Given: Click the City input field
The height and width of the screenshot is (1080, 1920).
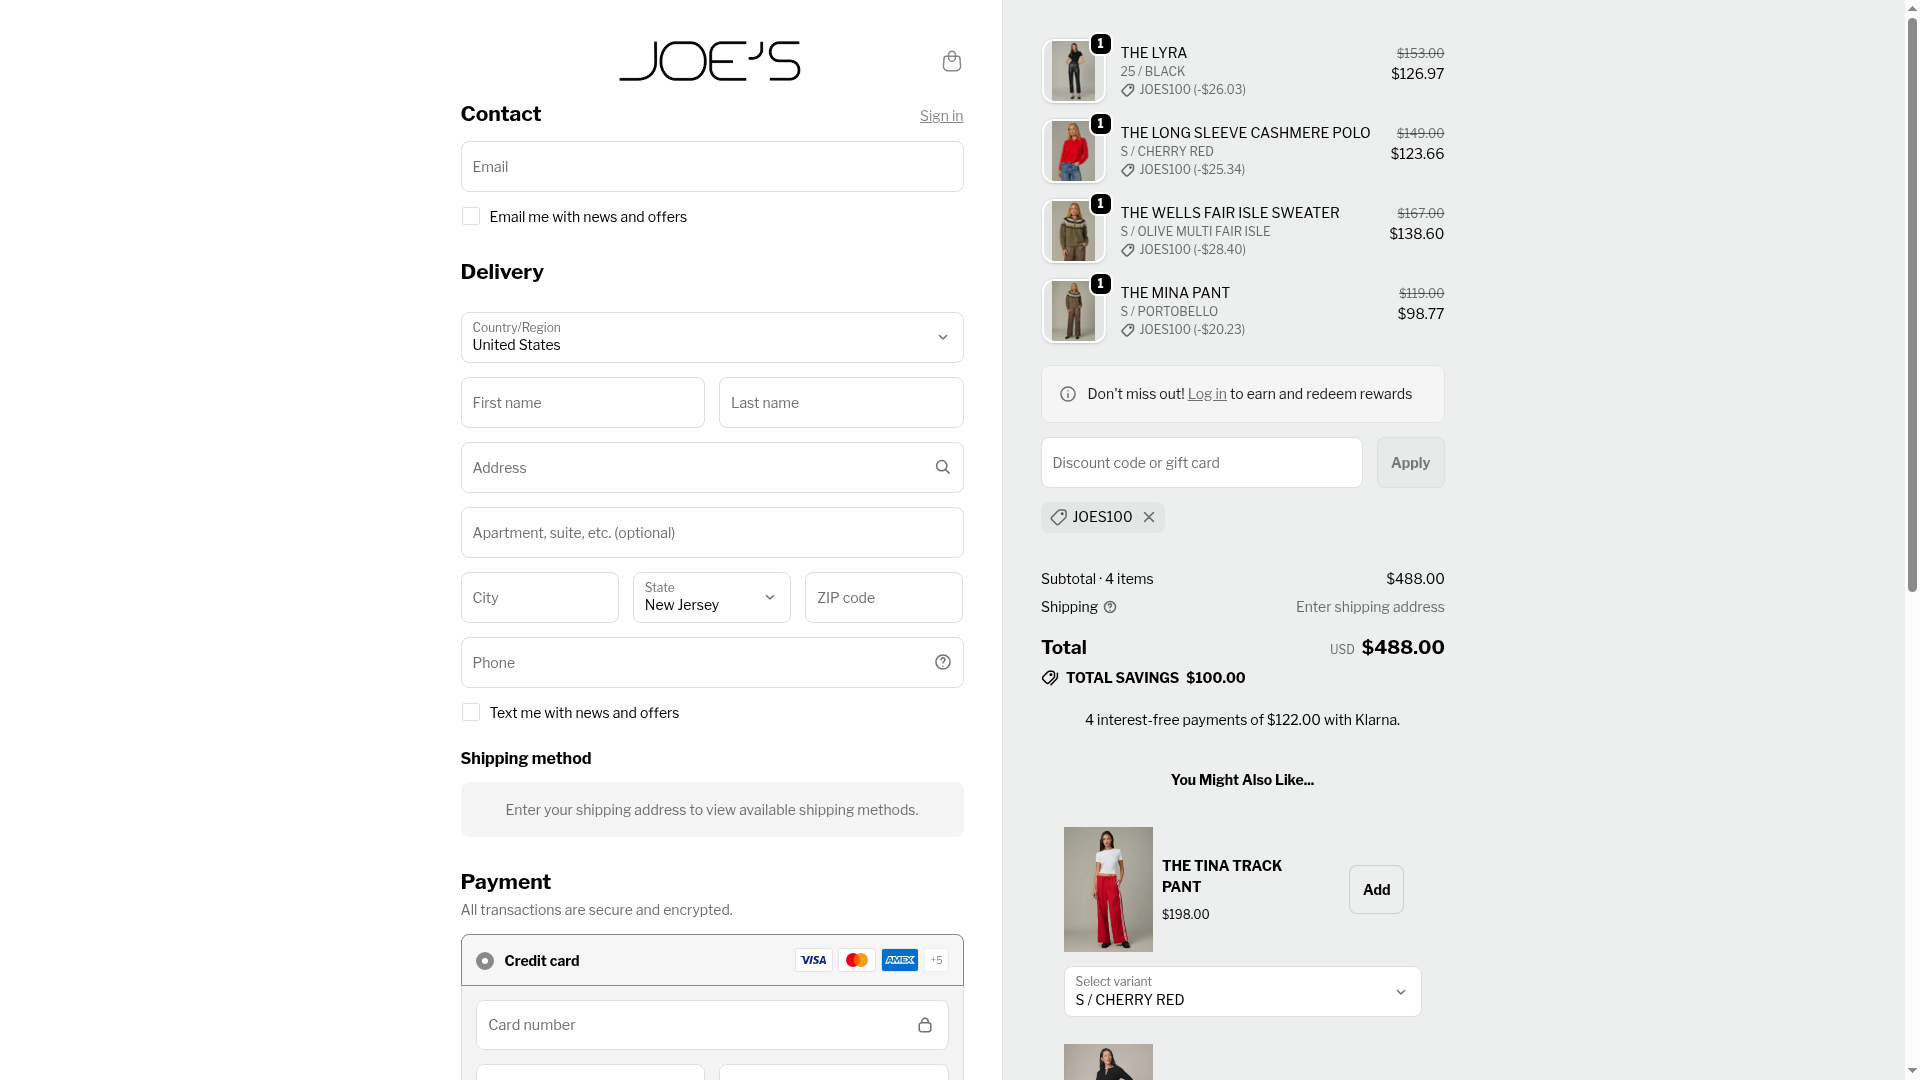Looking at the screenshot, I should coord(540,597).
